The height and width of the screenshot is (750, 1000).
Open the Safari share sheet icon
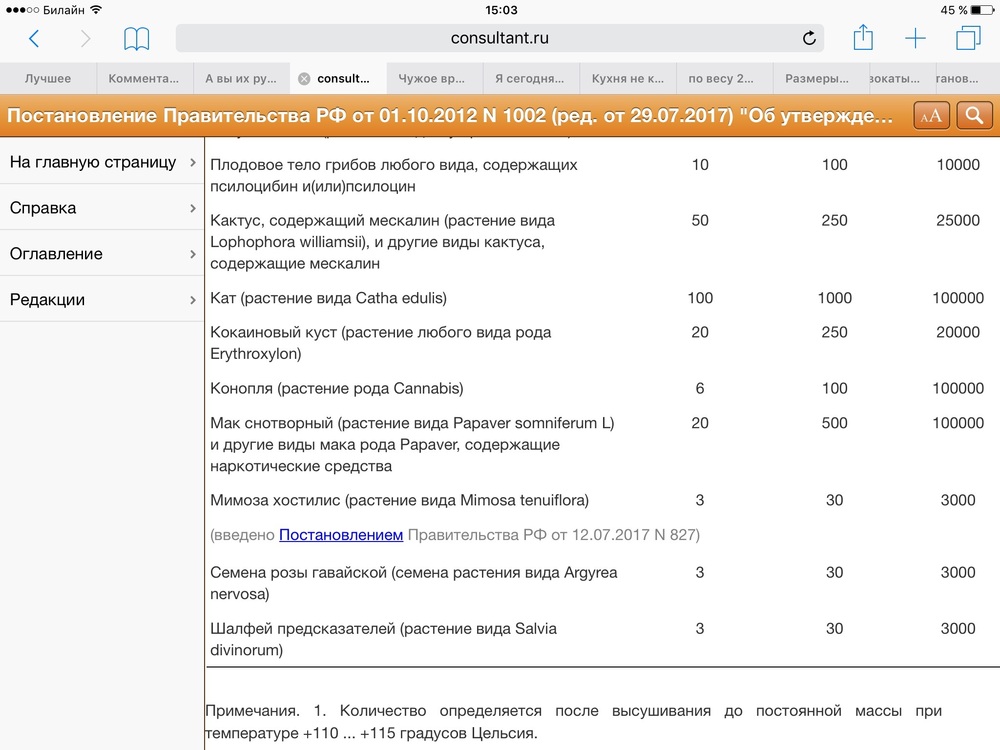pos(863,37)
